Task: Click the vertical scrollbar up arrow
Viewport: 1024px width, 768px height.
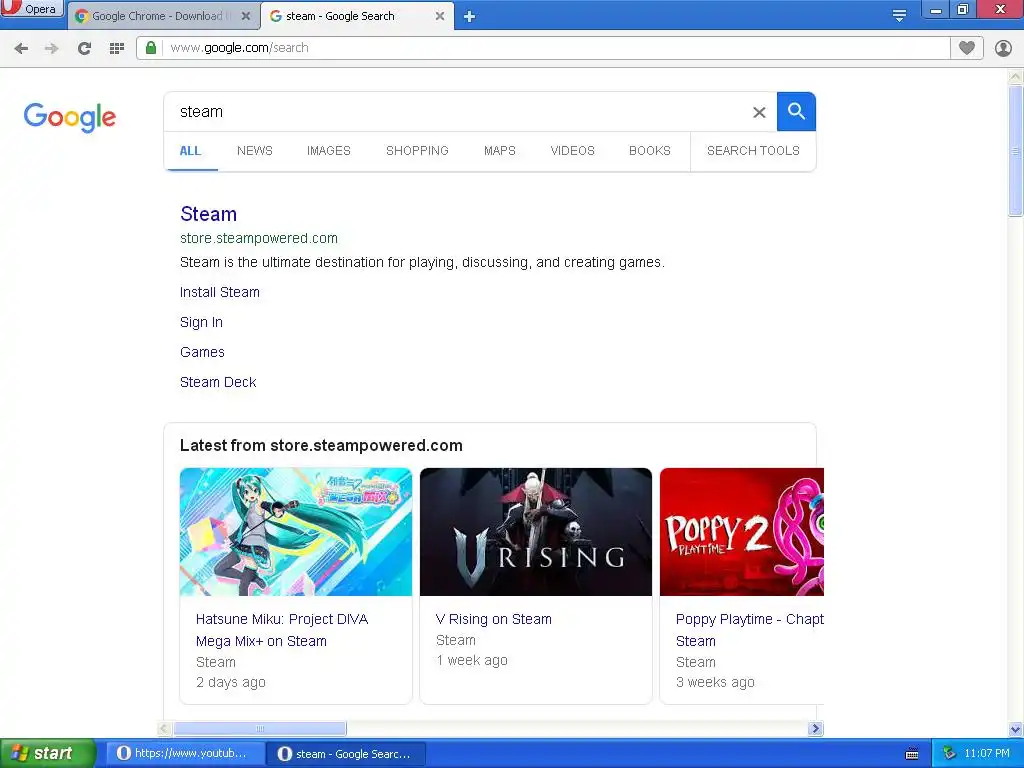Action: 1015,76
